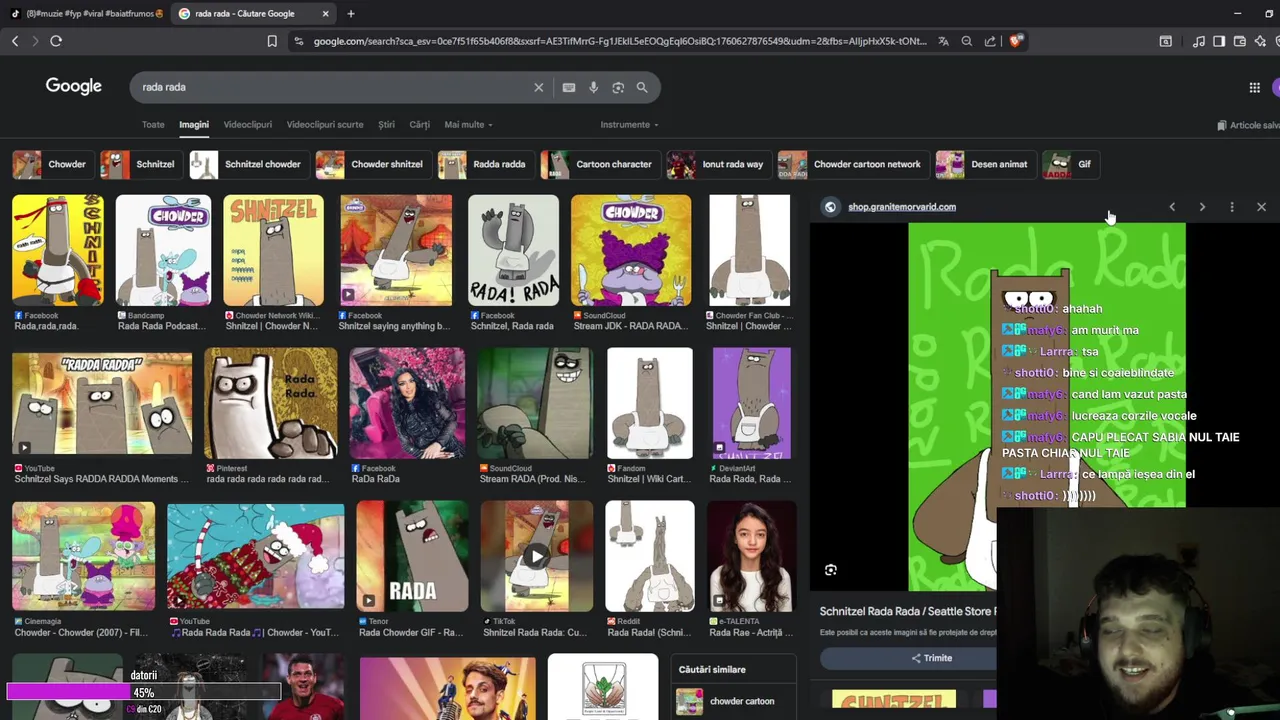Open the Brave Shields lion icon

(x=1015, y=41)
